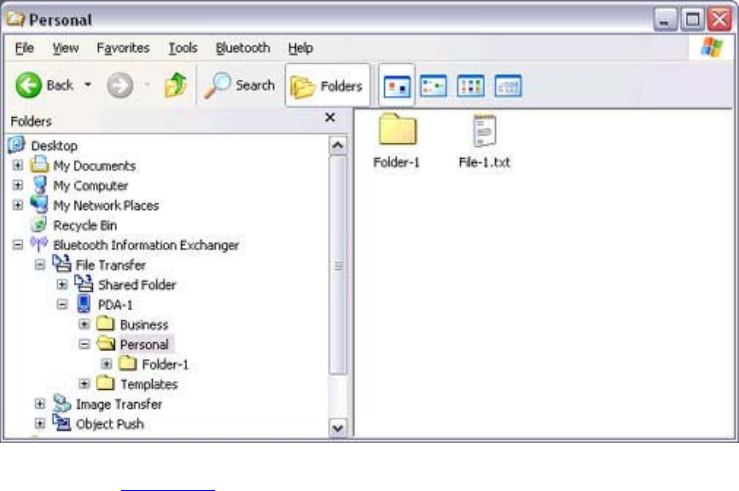Open the Search pane
Image resolution: width=739 pixels, height=491 pixels.
(239, 85)
